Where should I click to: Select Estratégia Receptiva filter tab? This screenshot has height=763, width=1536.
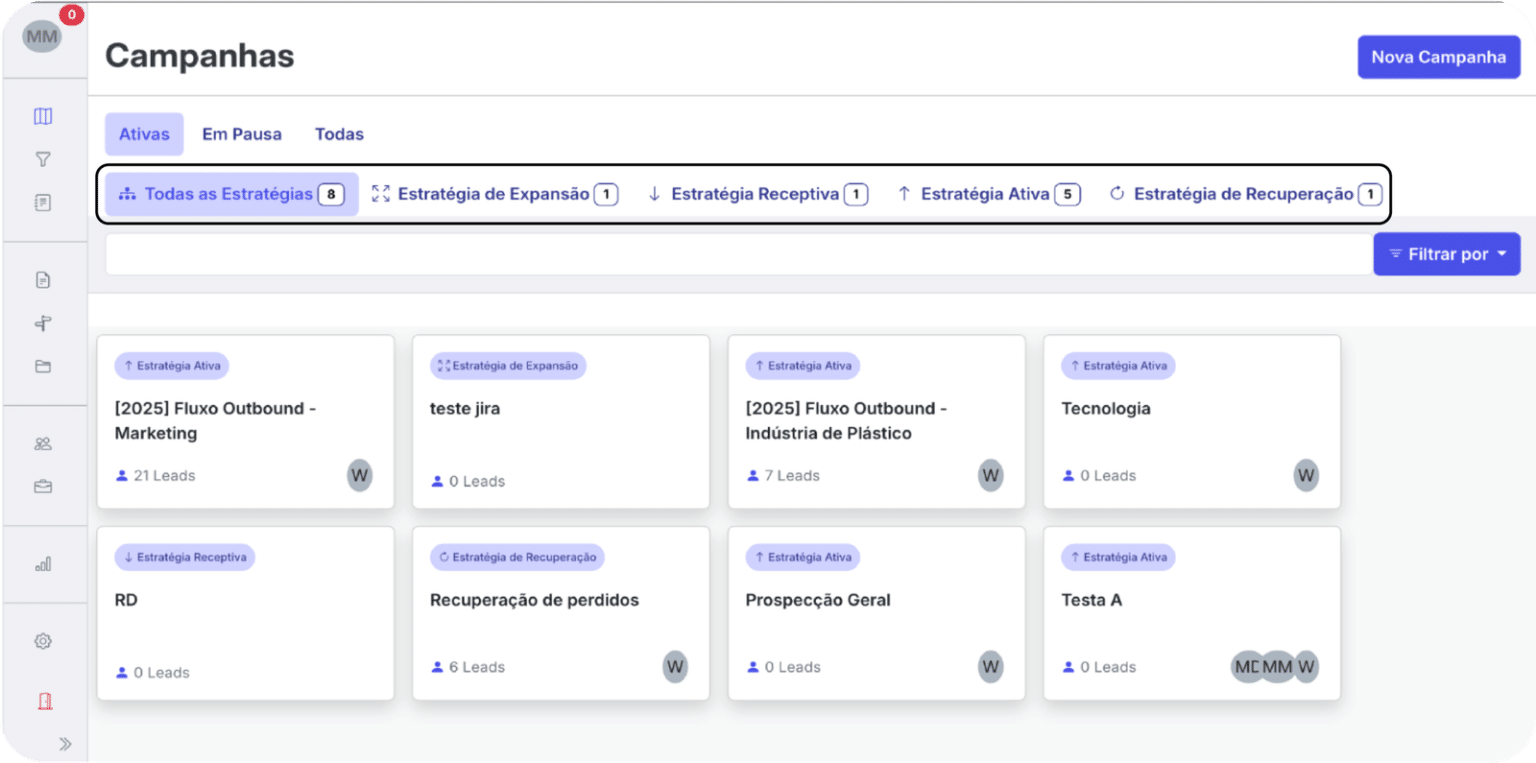[757, 194]
